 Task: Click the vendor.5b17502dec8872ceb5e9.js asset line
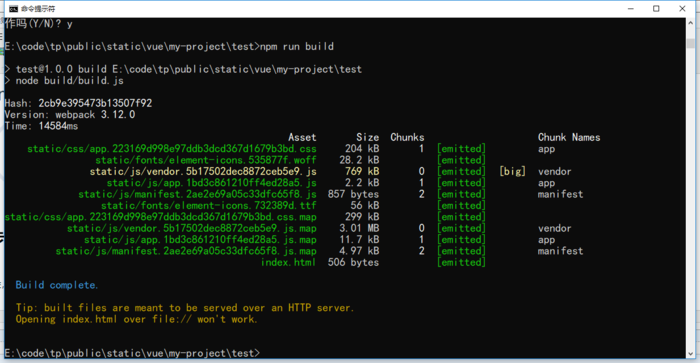click(x=203, y=171)
